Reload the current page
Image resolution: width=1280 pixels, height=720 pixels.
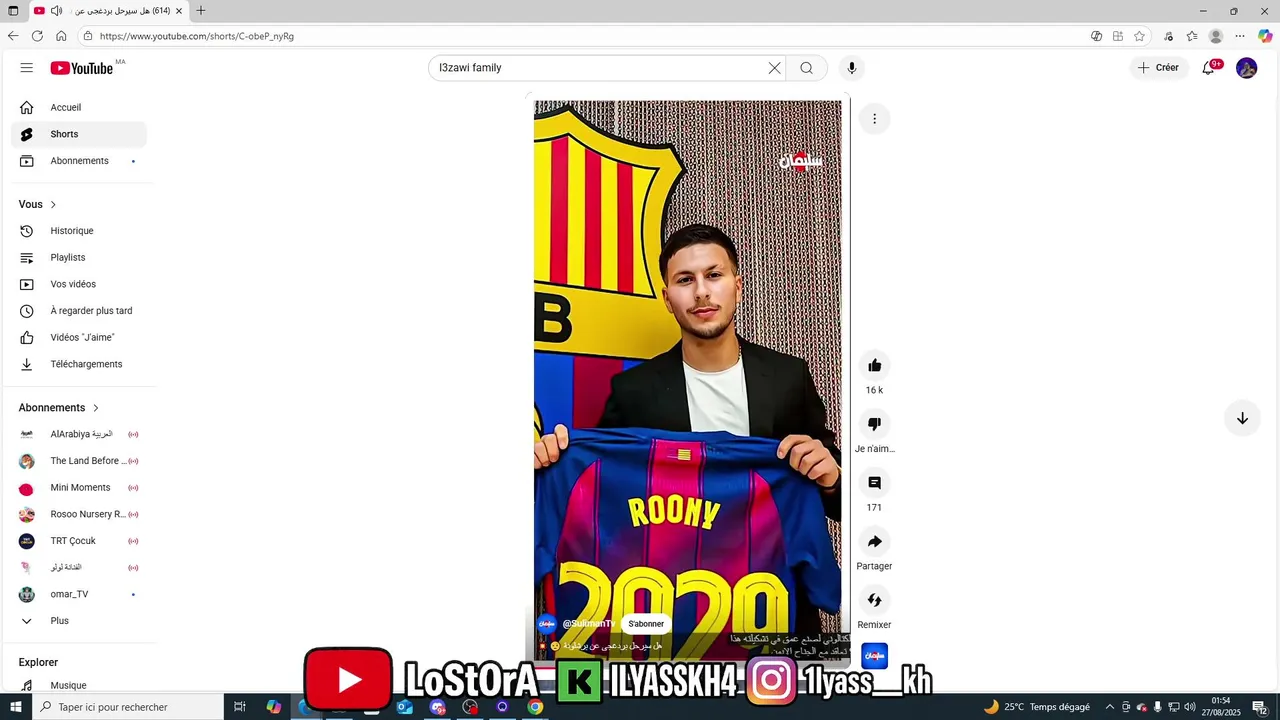[x=37, y=36]
